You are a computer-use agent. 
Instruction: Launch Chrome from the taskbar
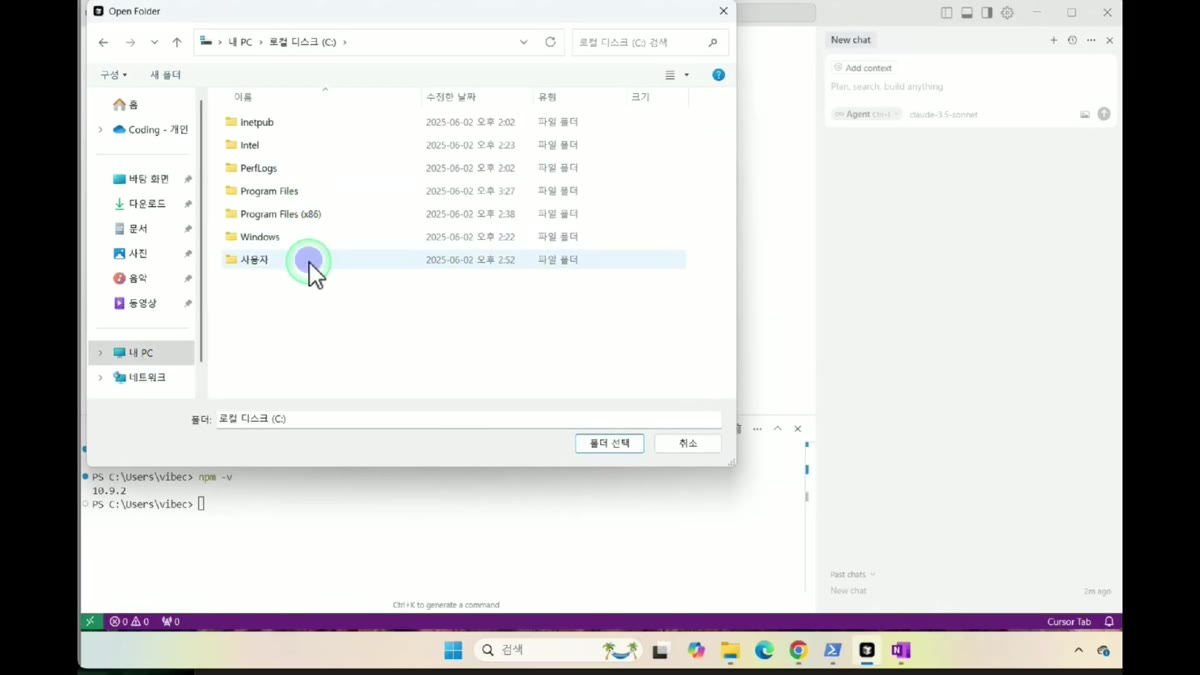[798, 651]
